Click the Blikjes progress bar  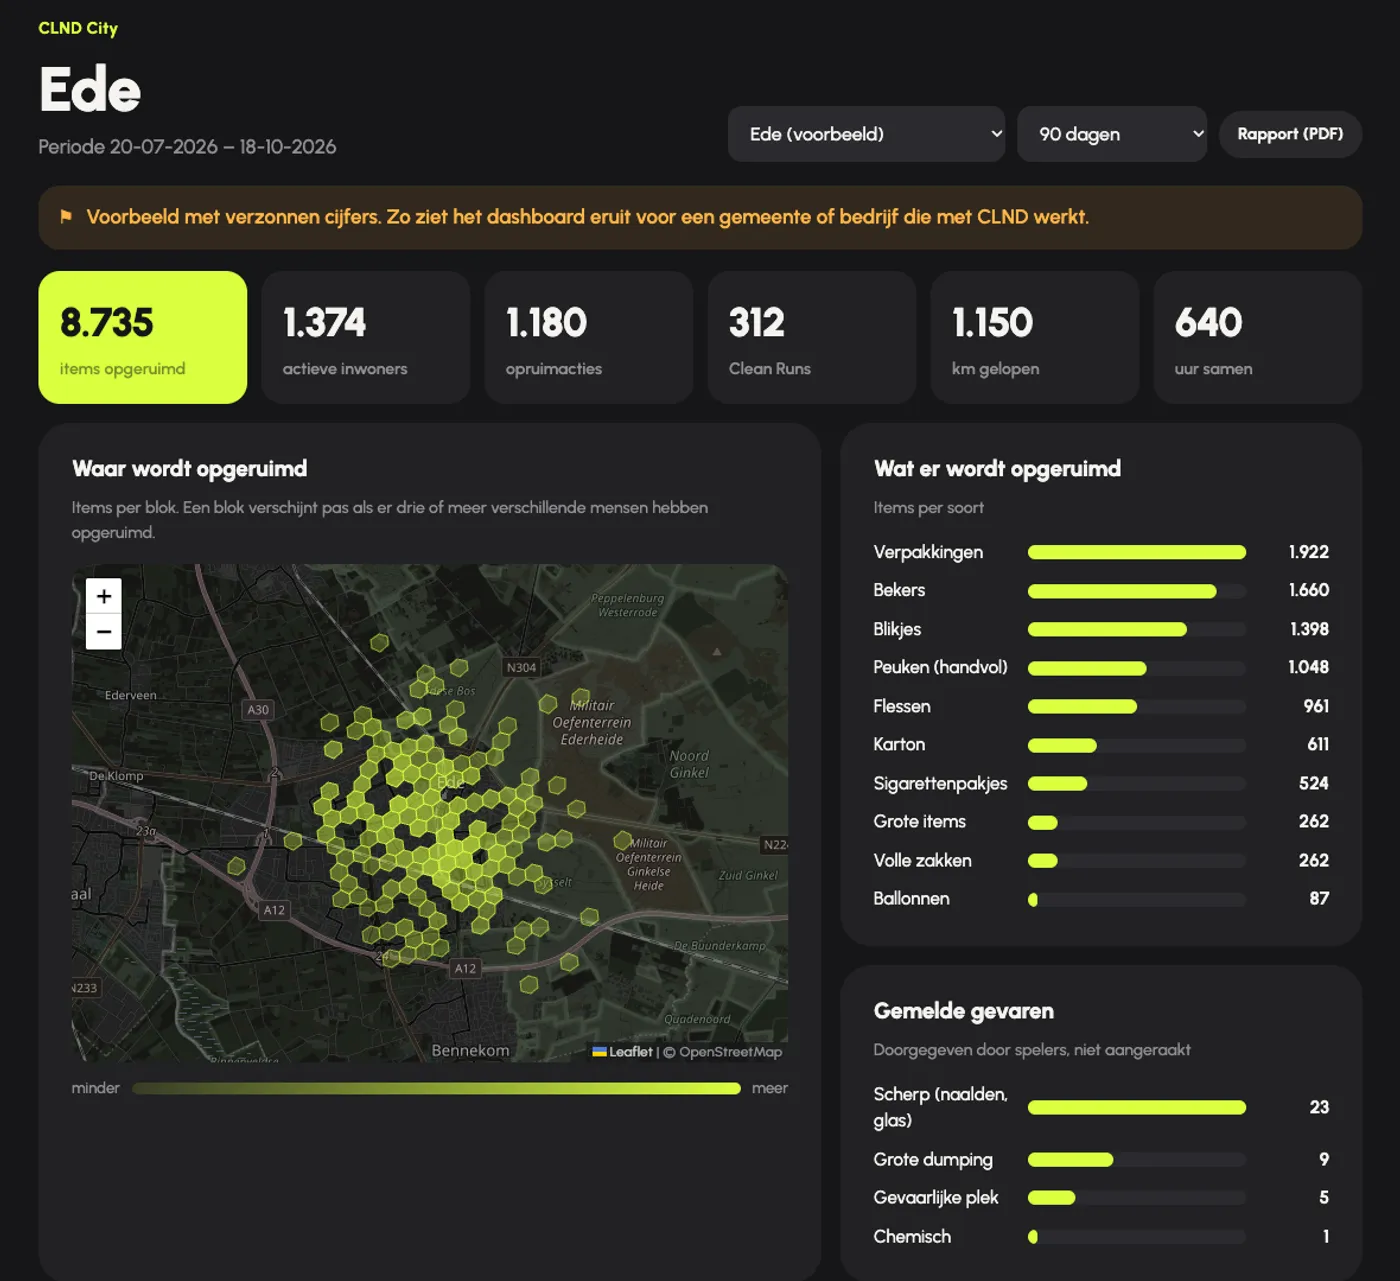click(x=1137, y=629)
